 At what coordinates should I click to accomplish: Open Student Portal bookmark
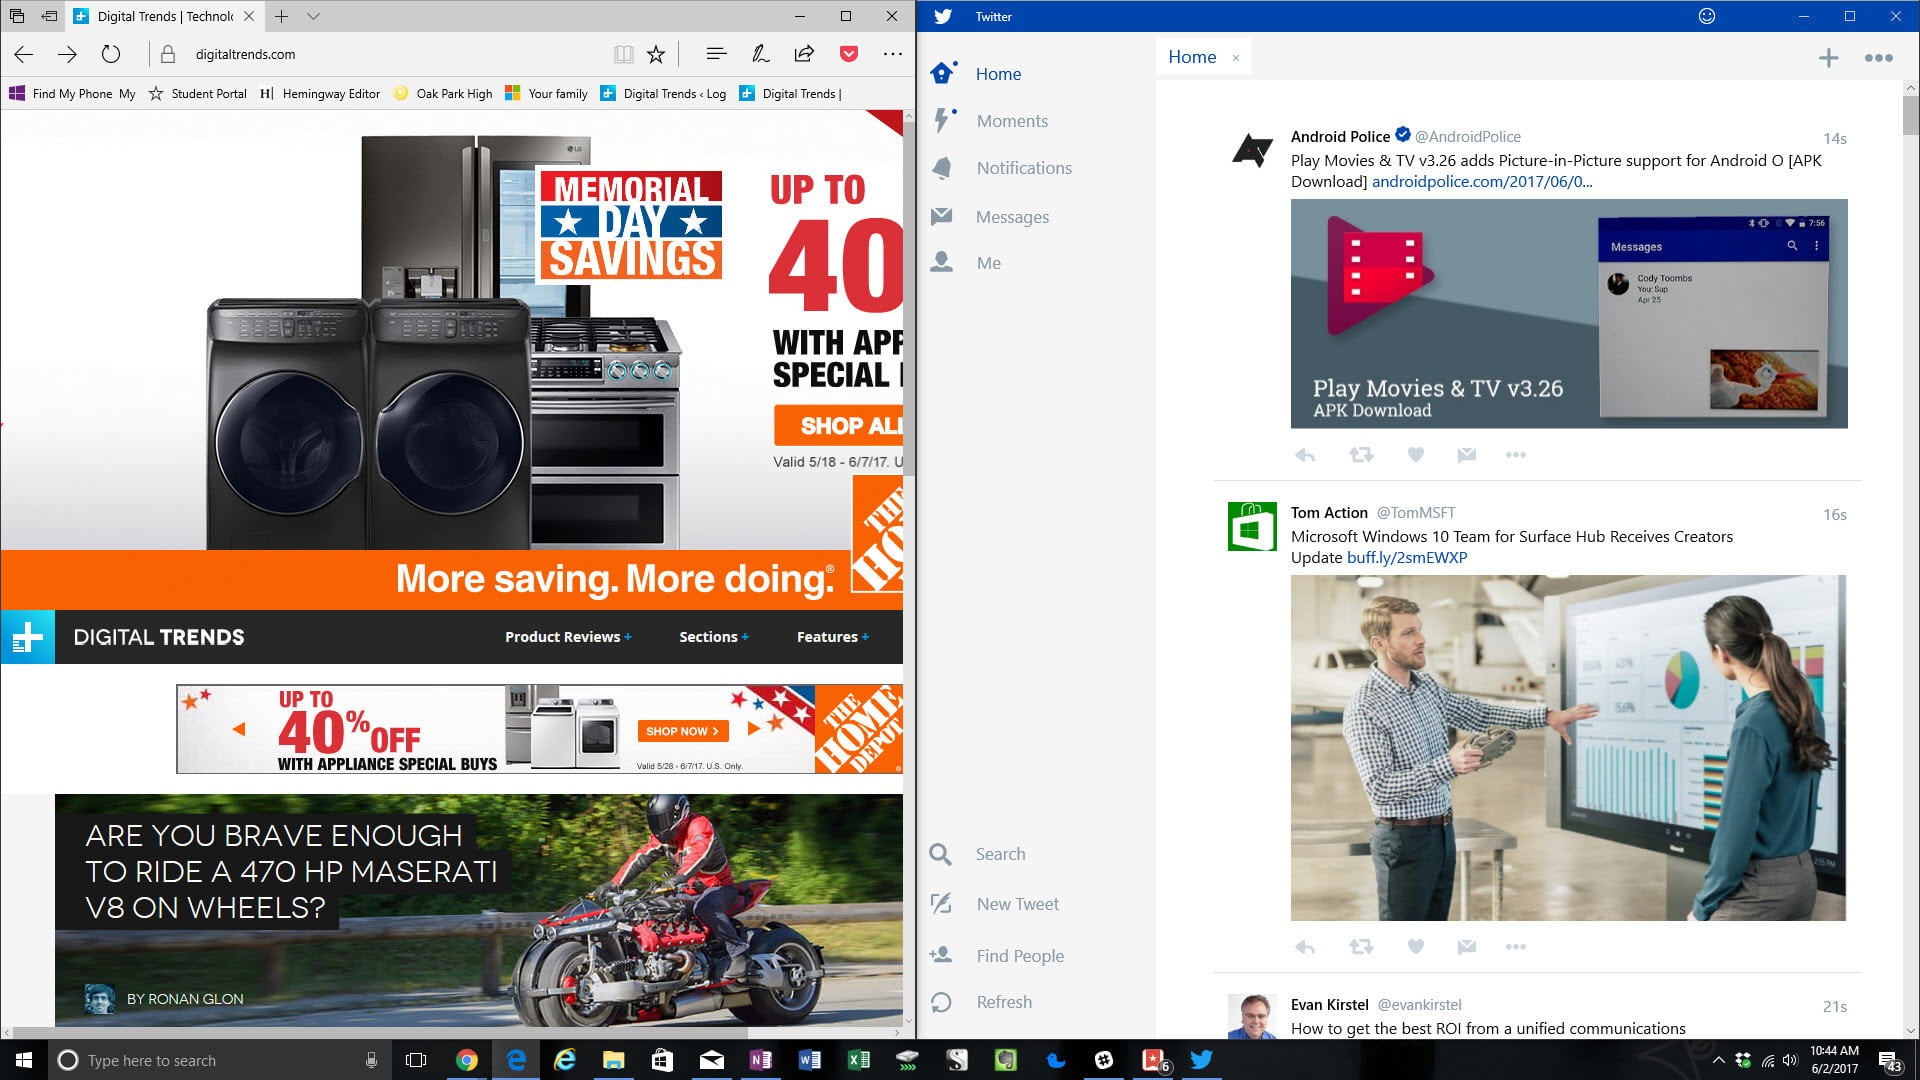[198, 94]
